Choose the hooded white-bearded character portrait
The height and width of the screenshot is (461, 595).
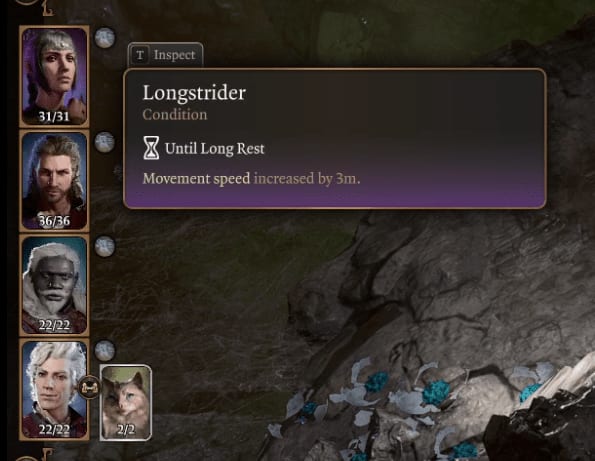click(x=54, y=285)
